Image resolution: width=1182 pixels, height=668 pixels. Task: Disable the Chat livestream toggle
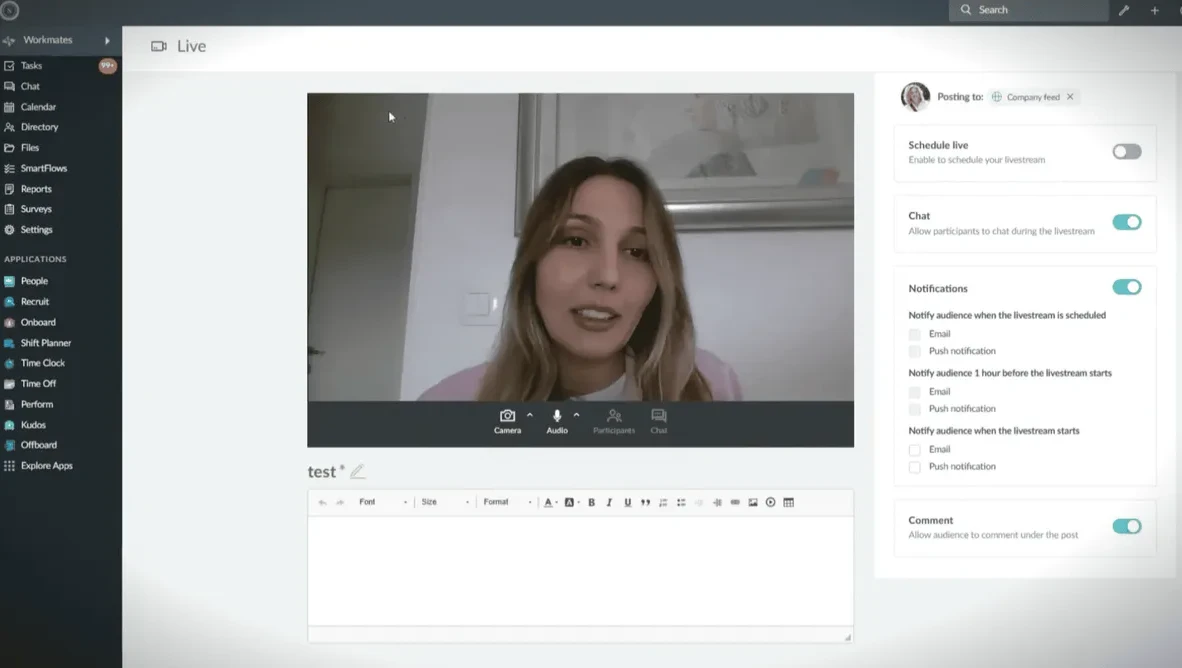[1127, 222]
